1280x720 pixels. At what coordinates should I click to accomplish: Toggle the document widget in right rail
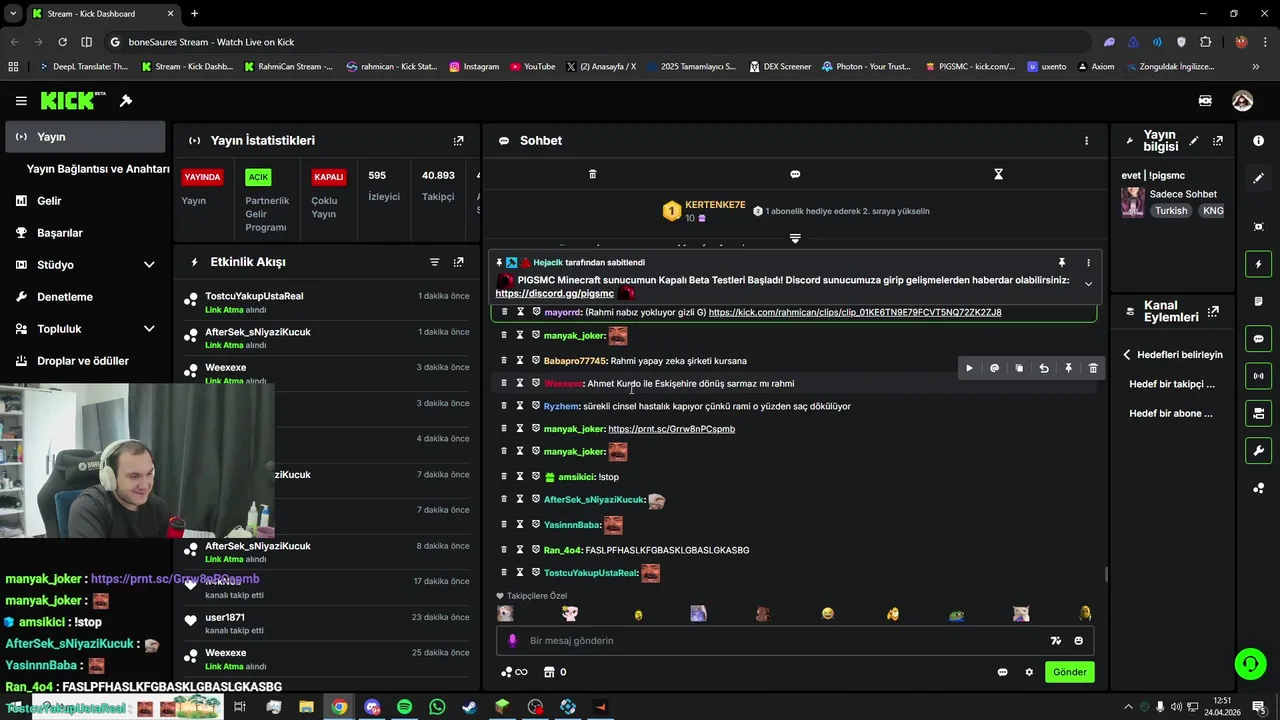point(1258,301)
